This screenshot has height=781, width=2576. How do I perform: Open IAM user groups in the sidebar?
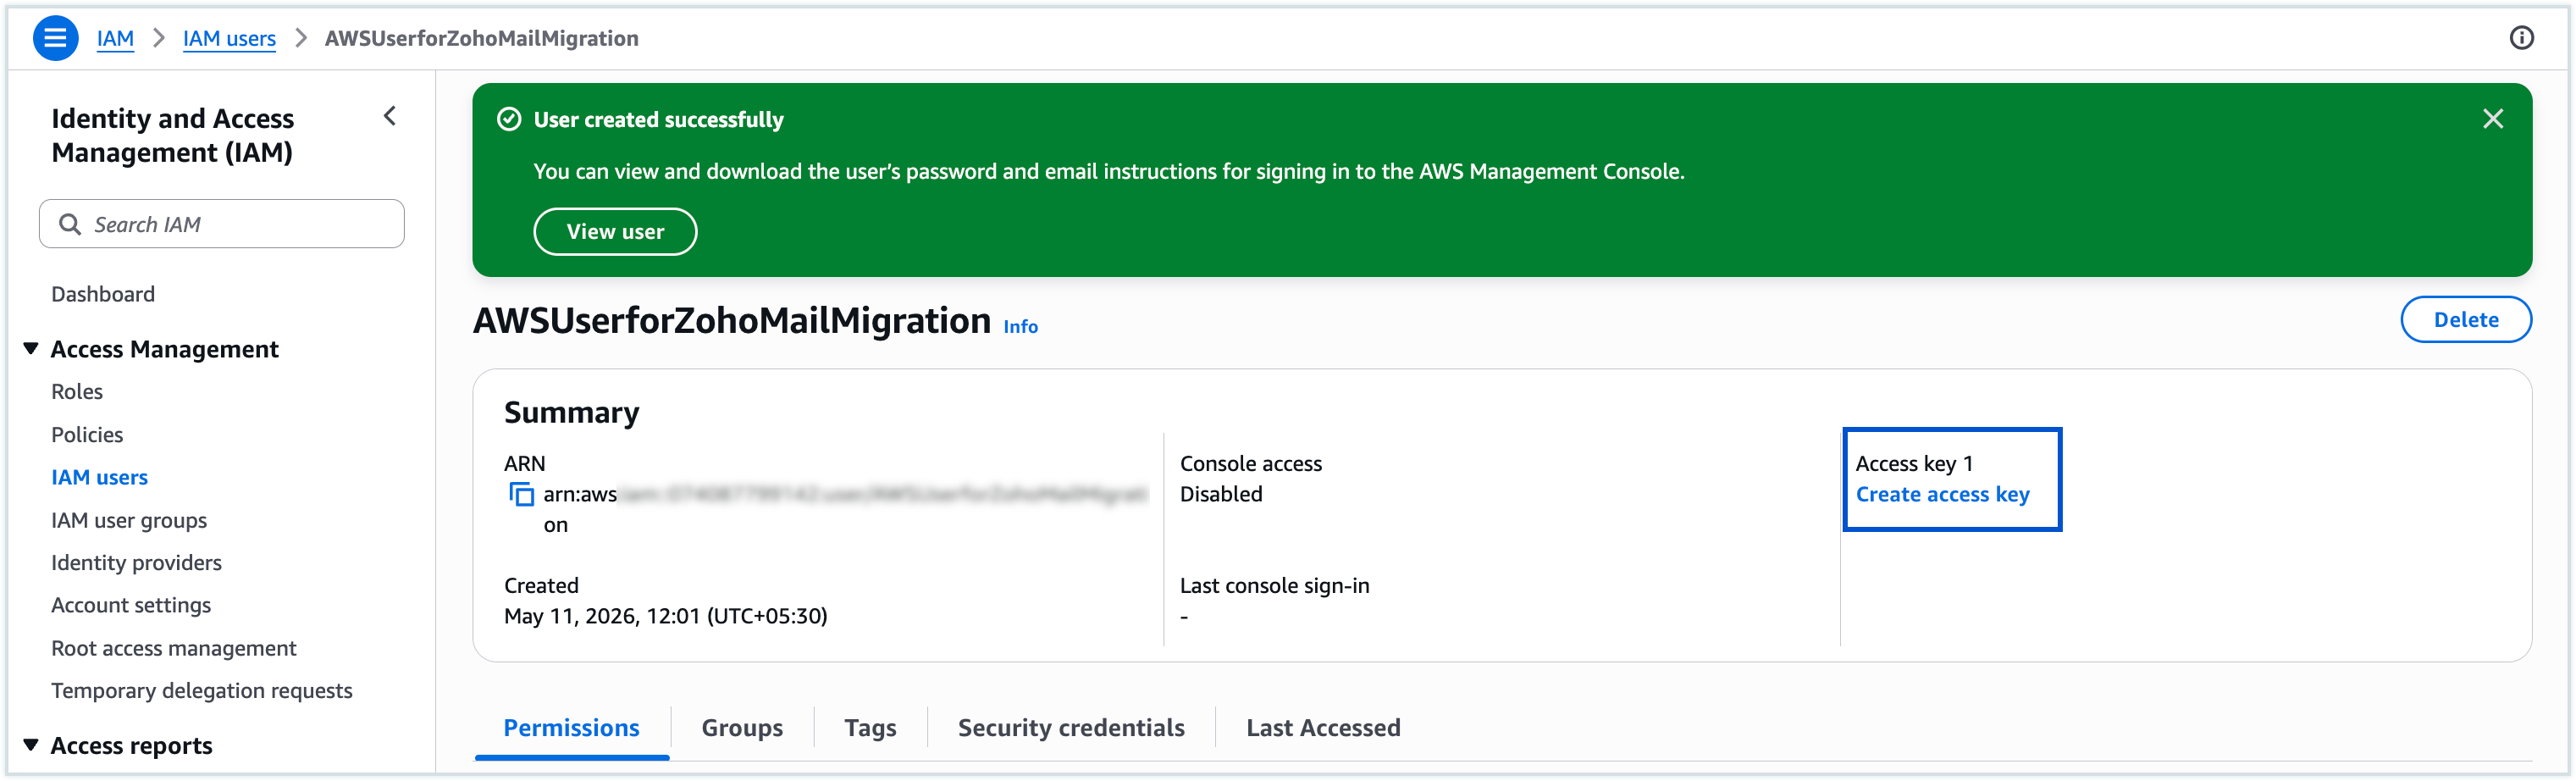[x=129, y=520]
